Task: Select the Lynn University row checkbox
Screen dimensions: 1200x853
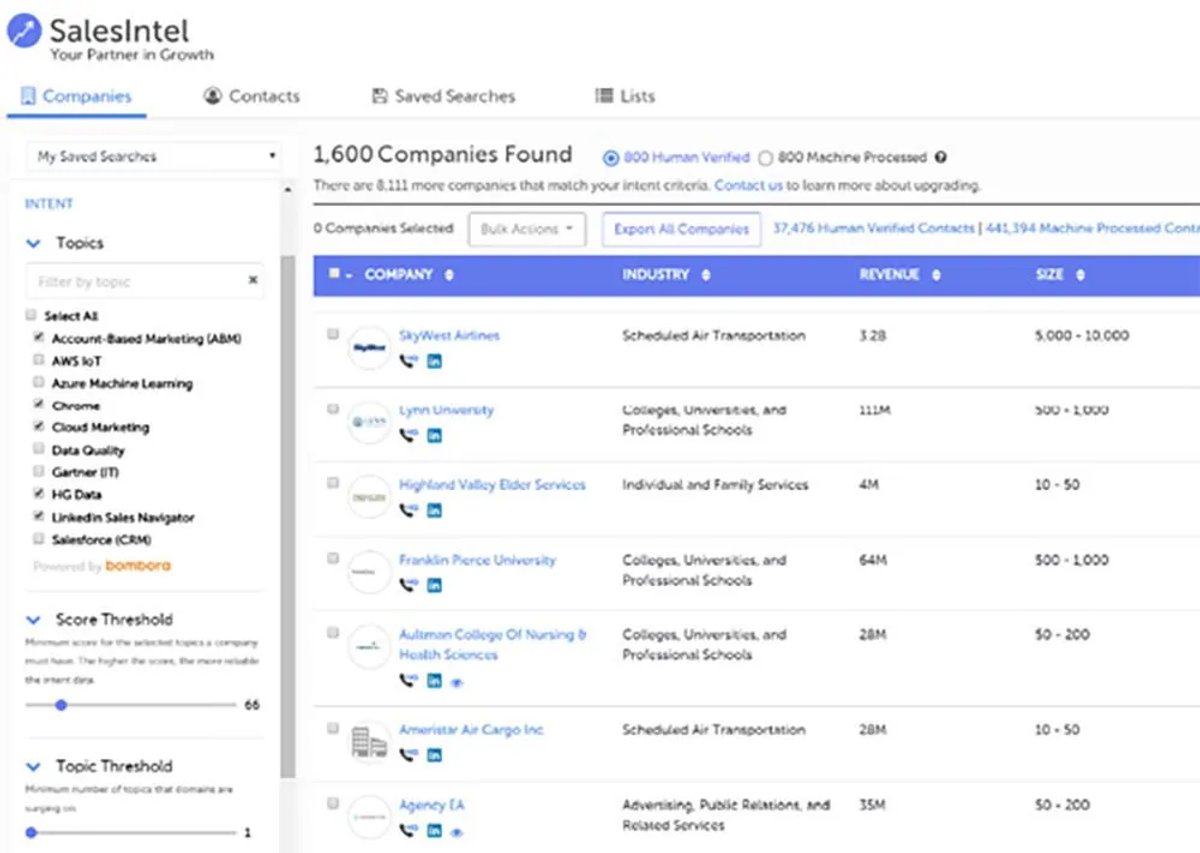Action: click(333, 408)
